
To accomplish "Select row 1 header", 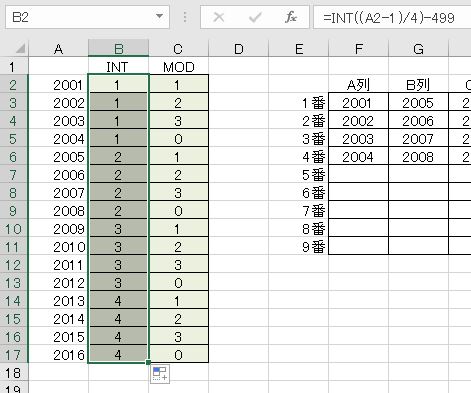I will (13, 67).
